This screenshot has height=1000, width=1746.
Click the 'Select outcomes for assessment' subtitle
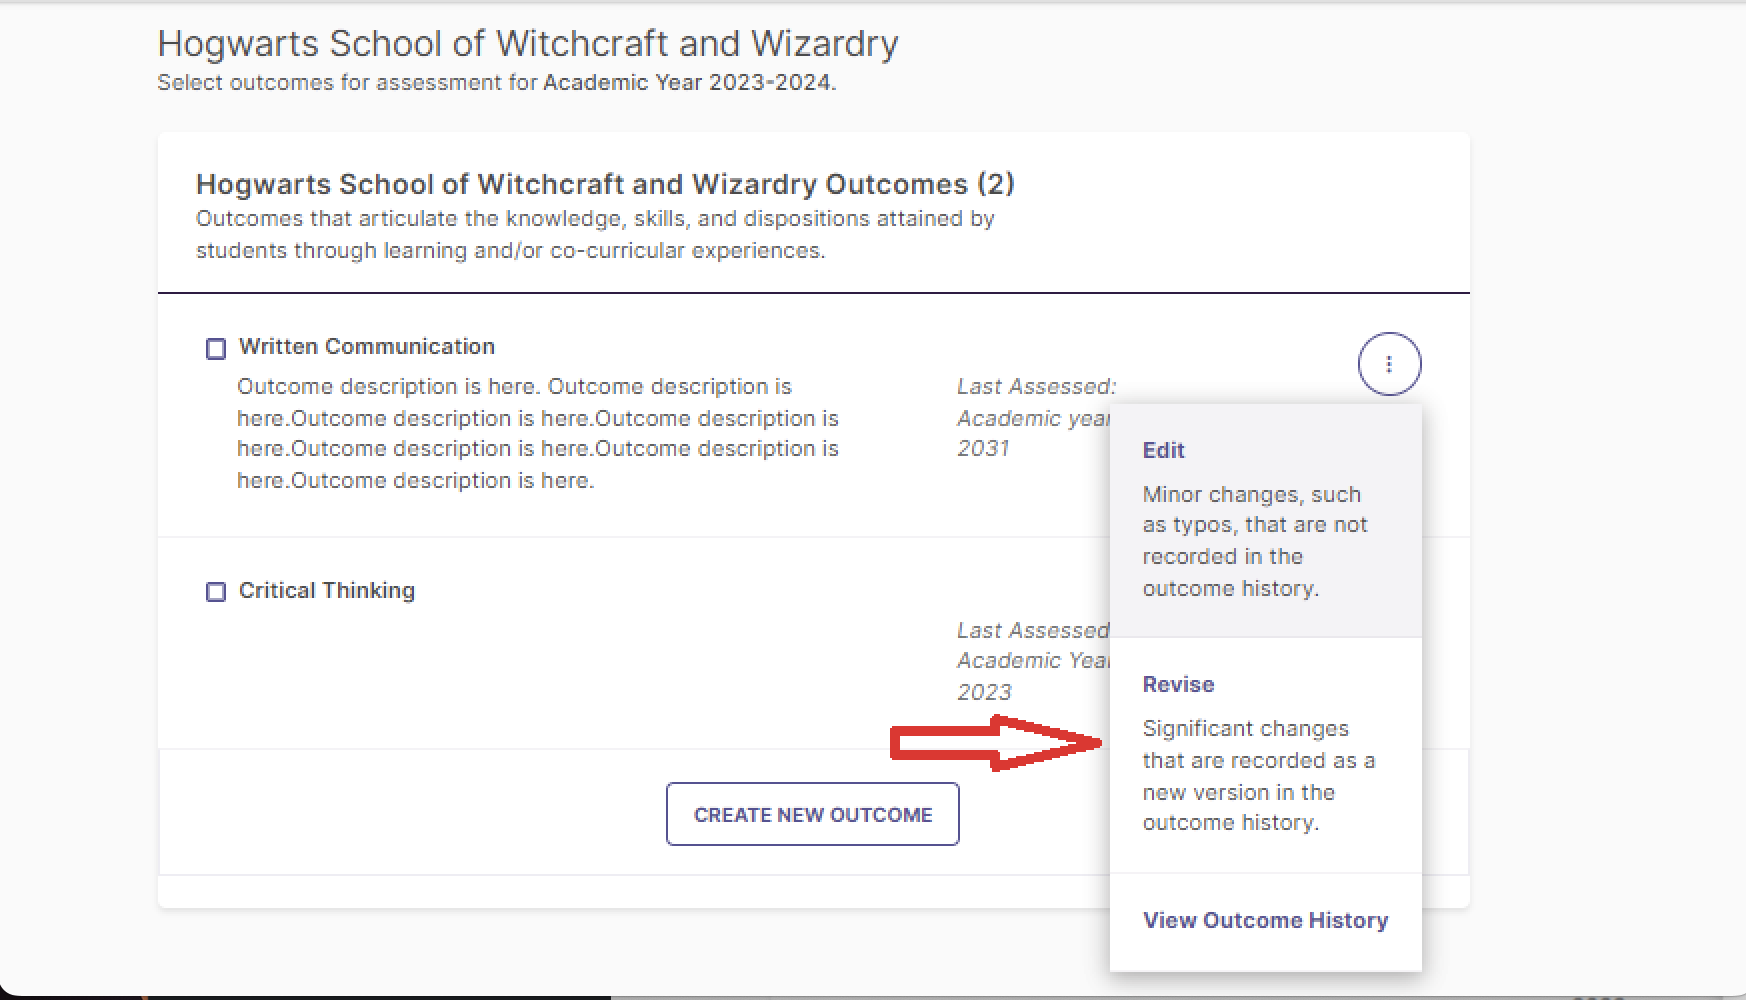tap(496, 83)
